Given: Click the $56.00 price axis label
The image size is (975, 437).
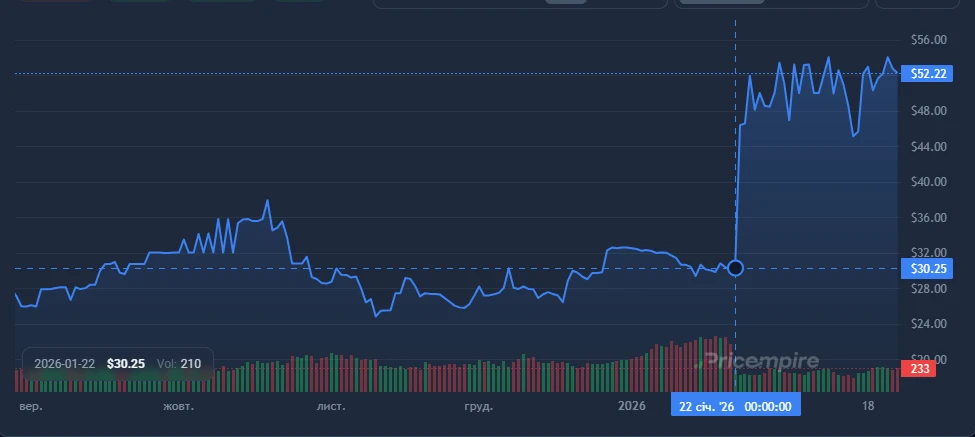Looking at the screenshot, I should (929, 40).
